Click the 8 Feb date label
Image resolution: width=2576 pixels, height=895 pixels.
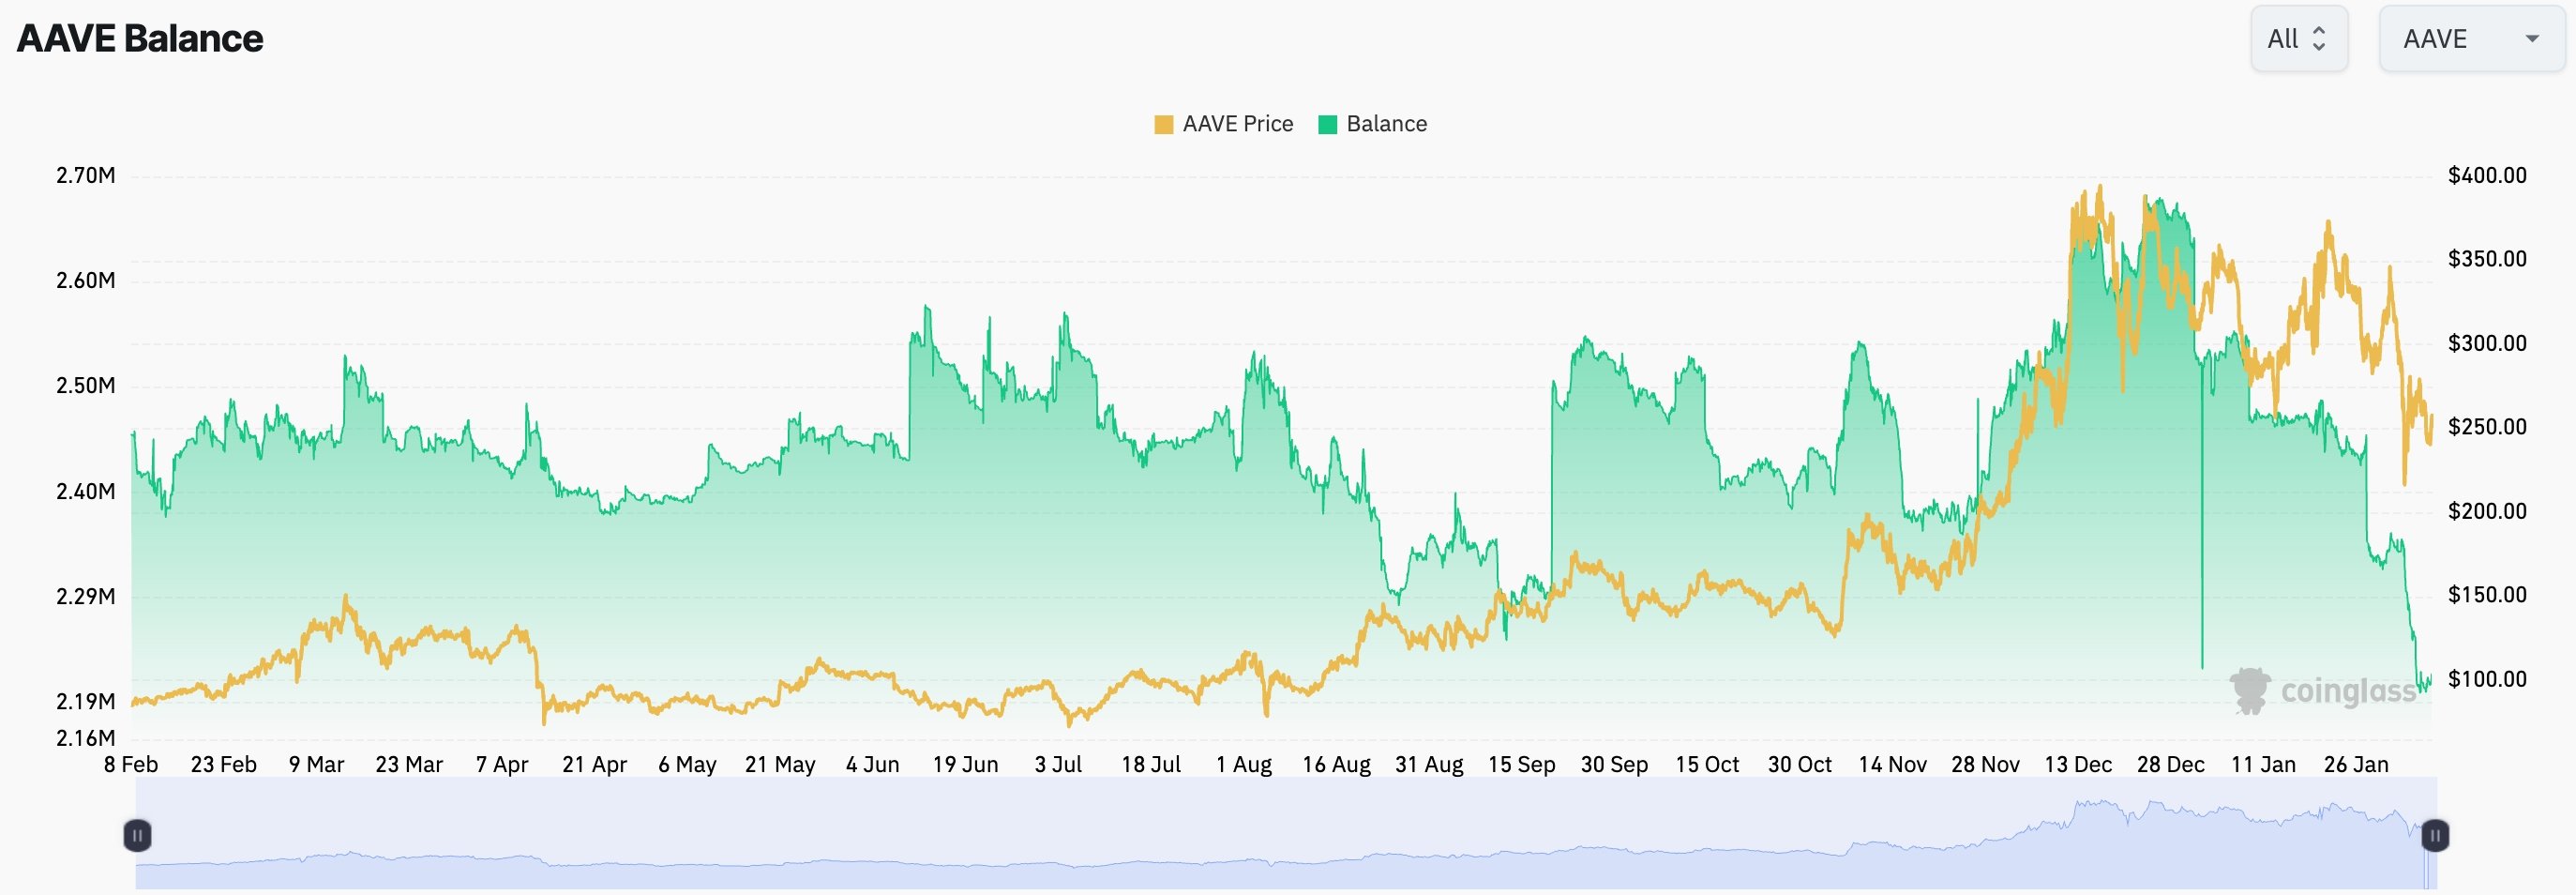131,764
